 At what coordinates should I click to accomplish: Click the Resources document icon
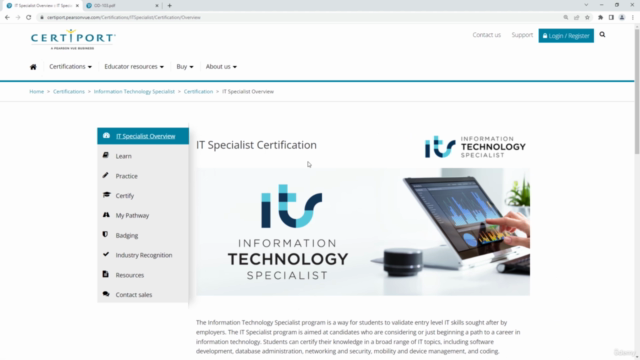[105, 274]
